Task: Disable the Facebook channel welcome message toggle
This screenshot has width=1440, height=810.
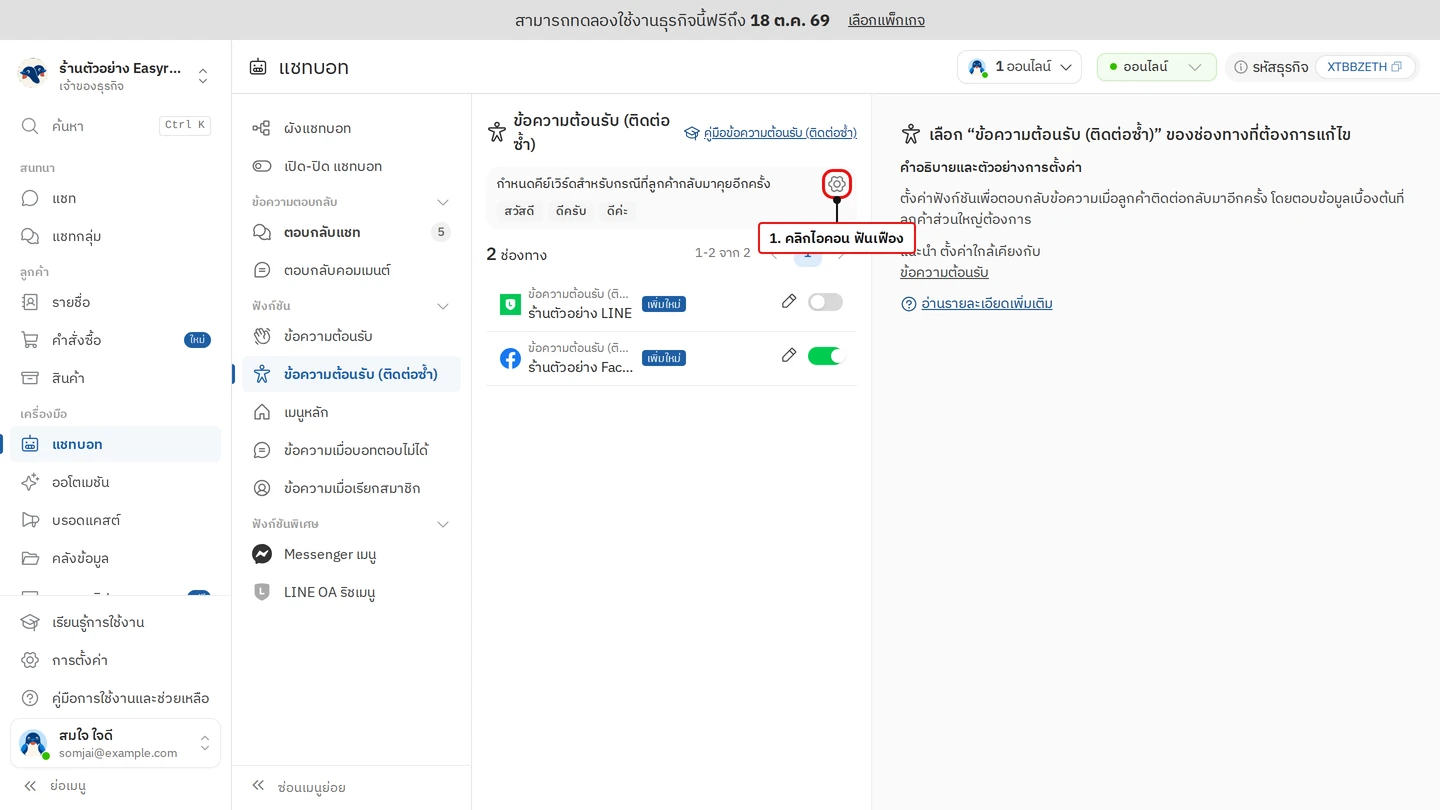Action: [x=825, y=355]
